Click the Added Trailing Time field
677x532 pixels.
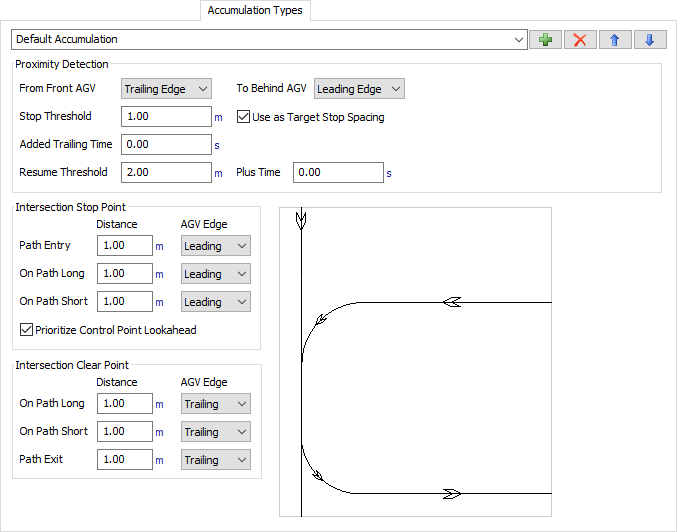click(165, 145)
